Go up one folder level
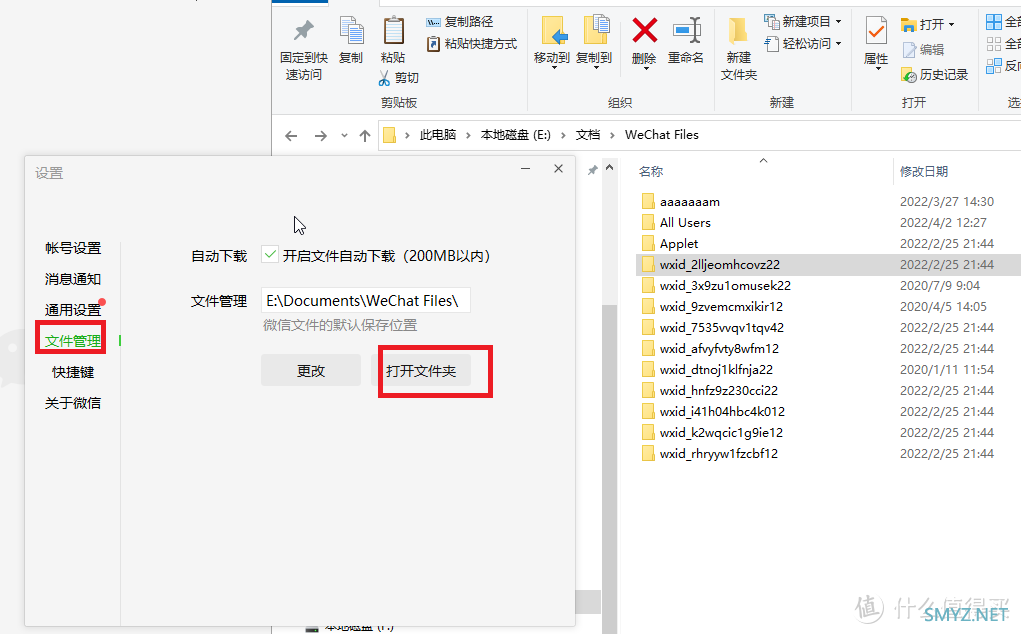1021x634 pixels. [x=365, y=135]
